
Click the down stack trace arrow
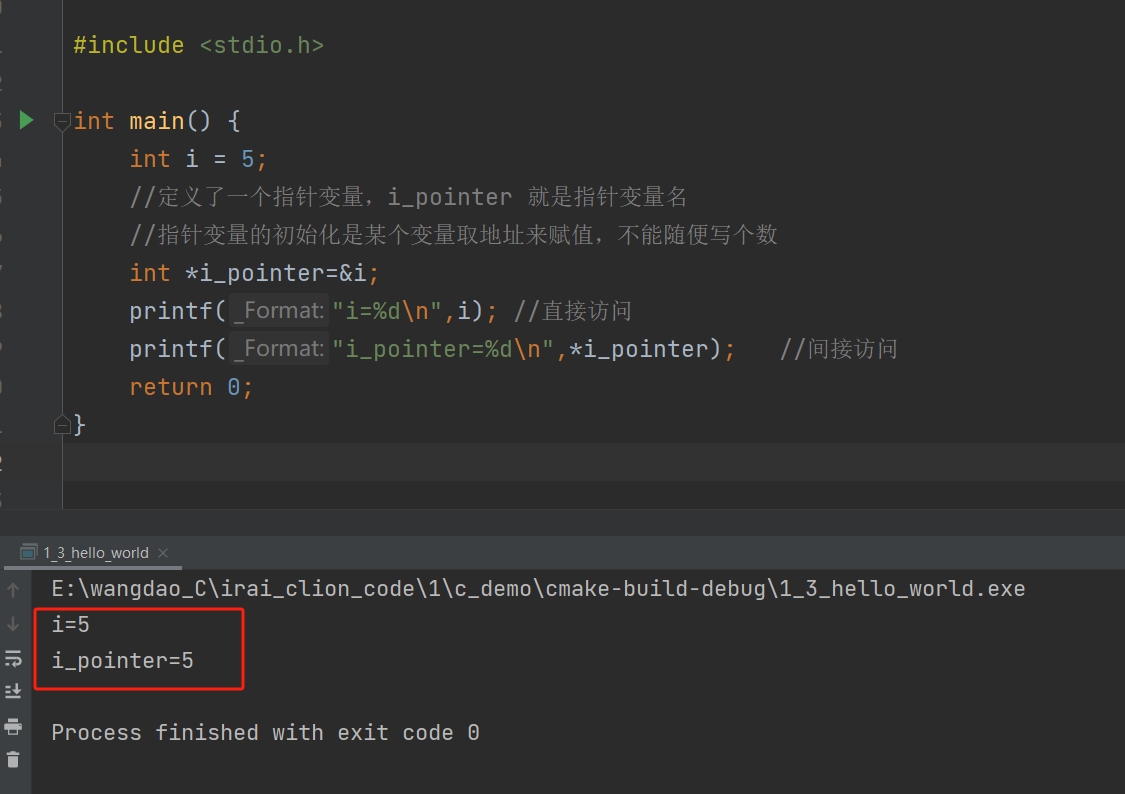point(13,624)
